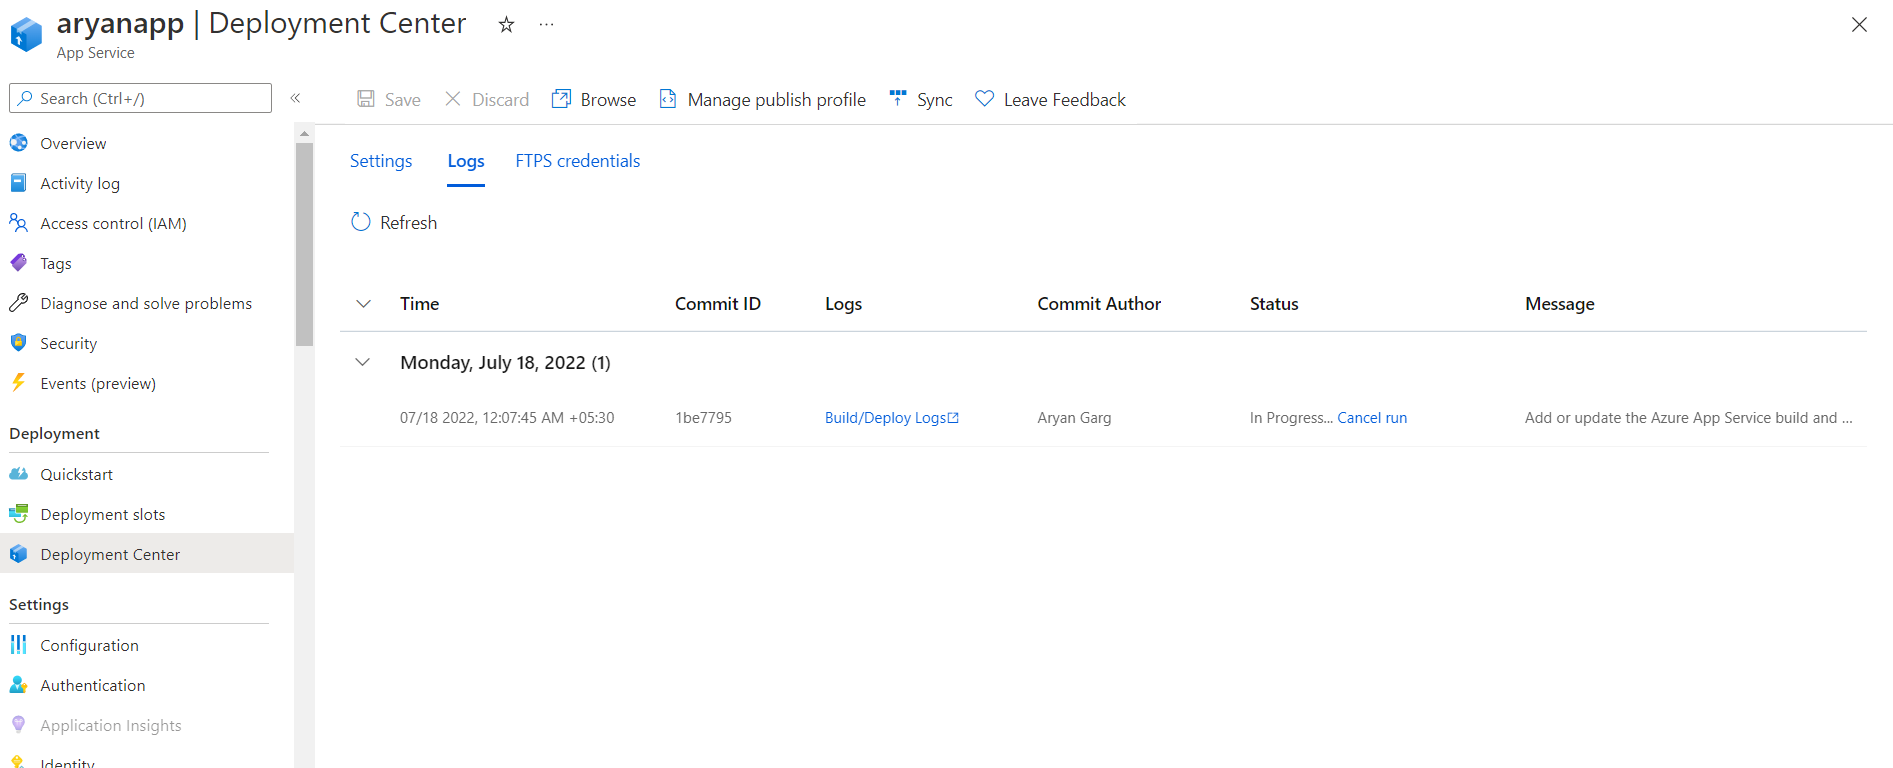Screen dimensions: 1893x768
Task: Click the Commit Author column header
Action: click(1099, 304)
